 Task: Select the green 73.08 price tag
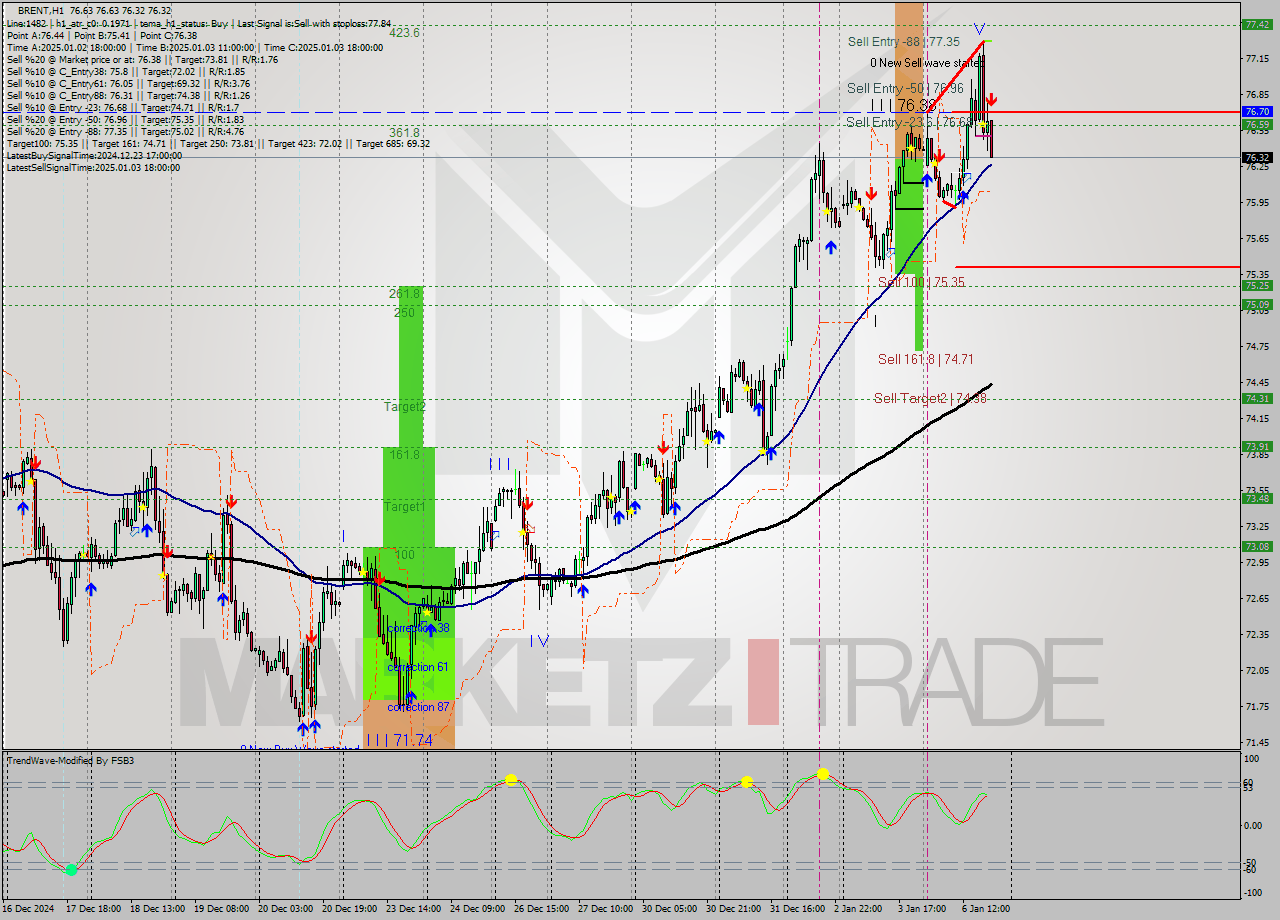1256,546
